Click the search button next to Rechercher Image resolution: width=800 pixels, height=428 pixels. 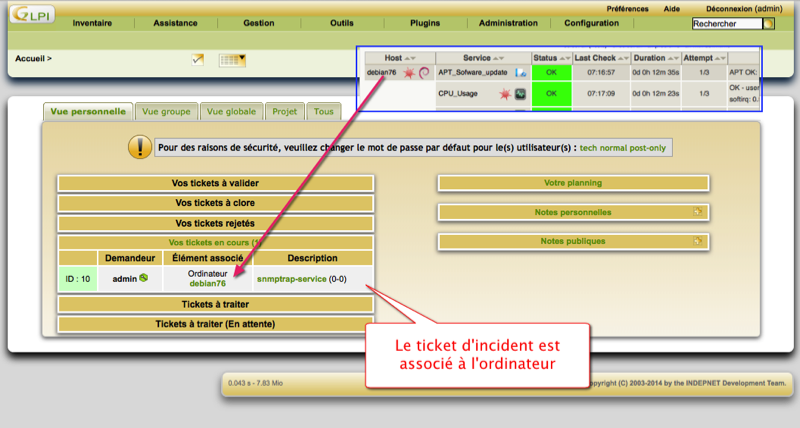pyautogui.click(x=769, y=23)
